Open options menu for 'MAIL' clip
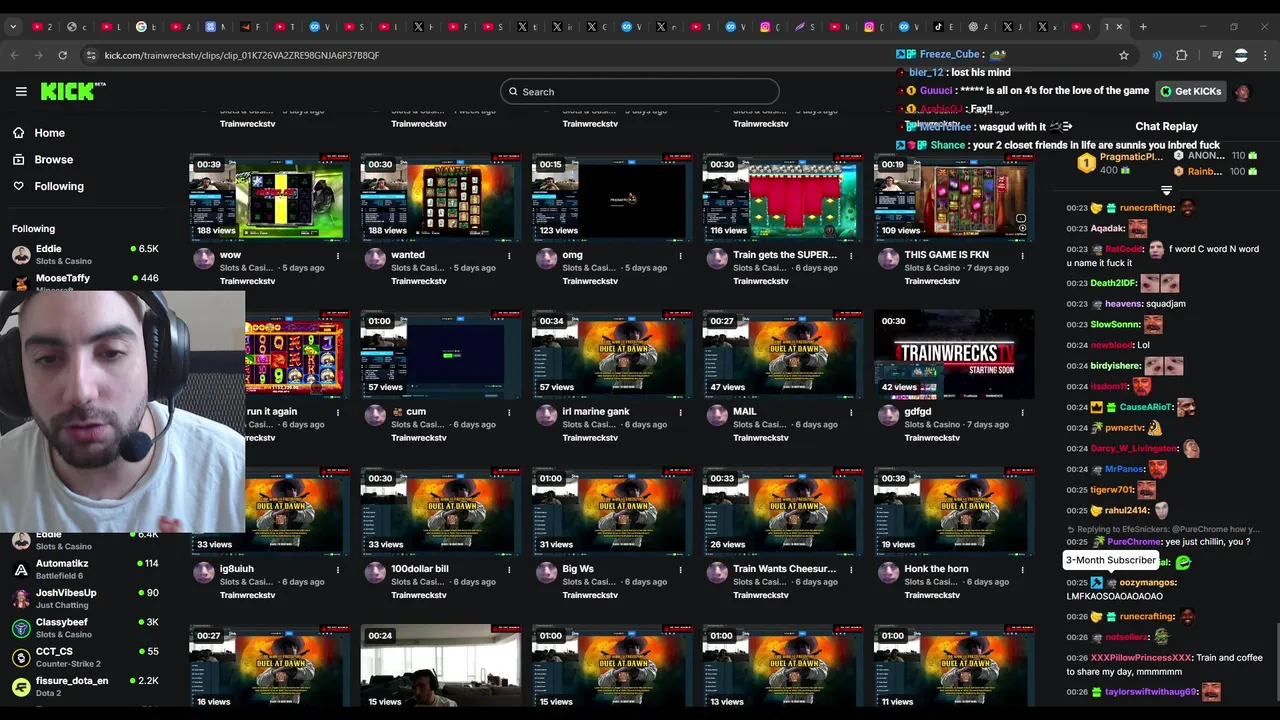 click(x=851, y=412)
